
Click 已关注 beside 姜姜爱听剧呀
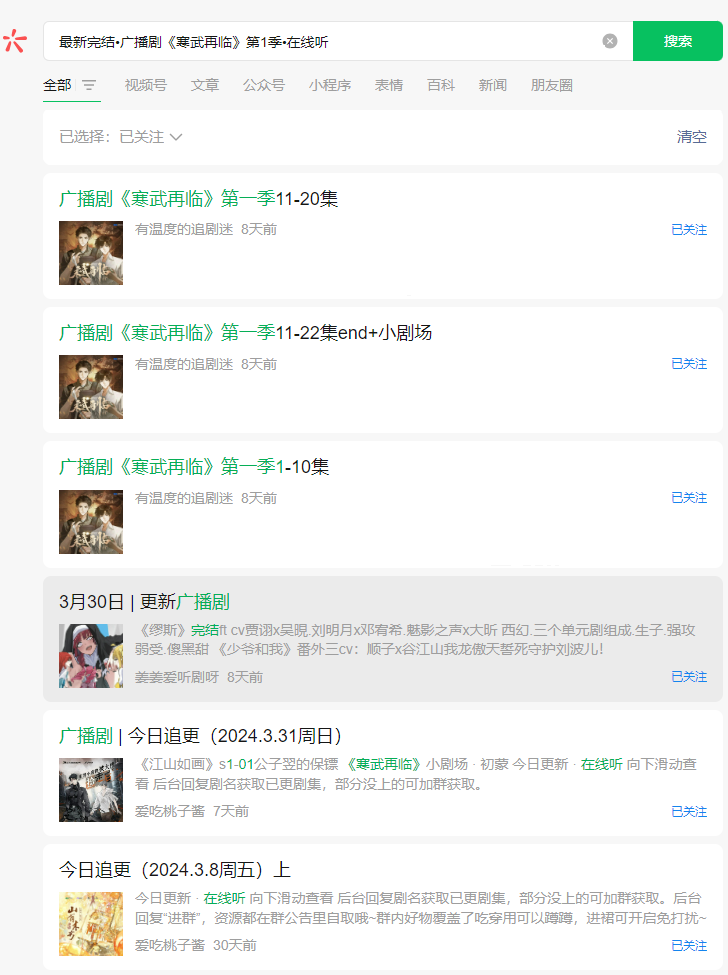(x=689, y=677)
